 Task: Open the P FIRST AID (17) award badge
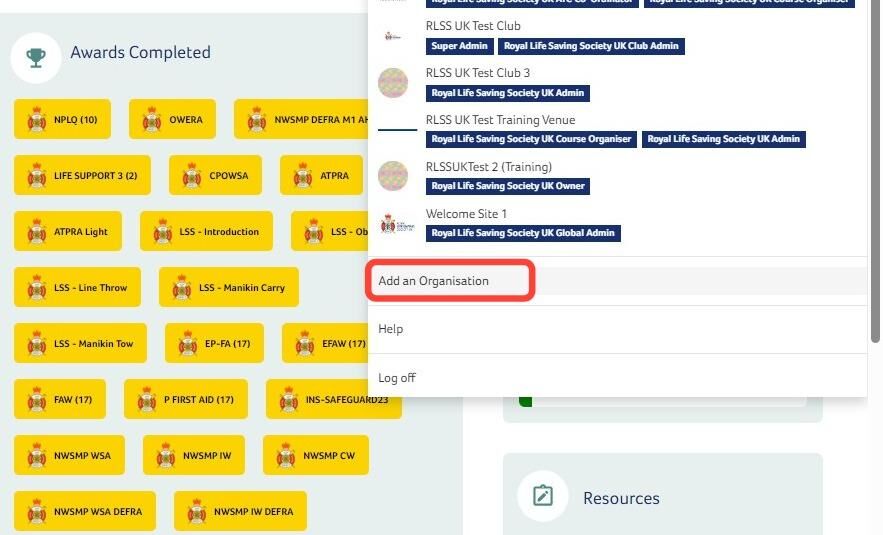tap(186, 399)
